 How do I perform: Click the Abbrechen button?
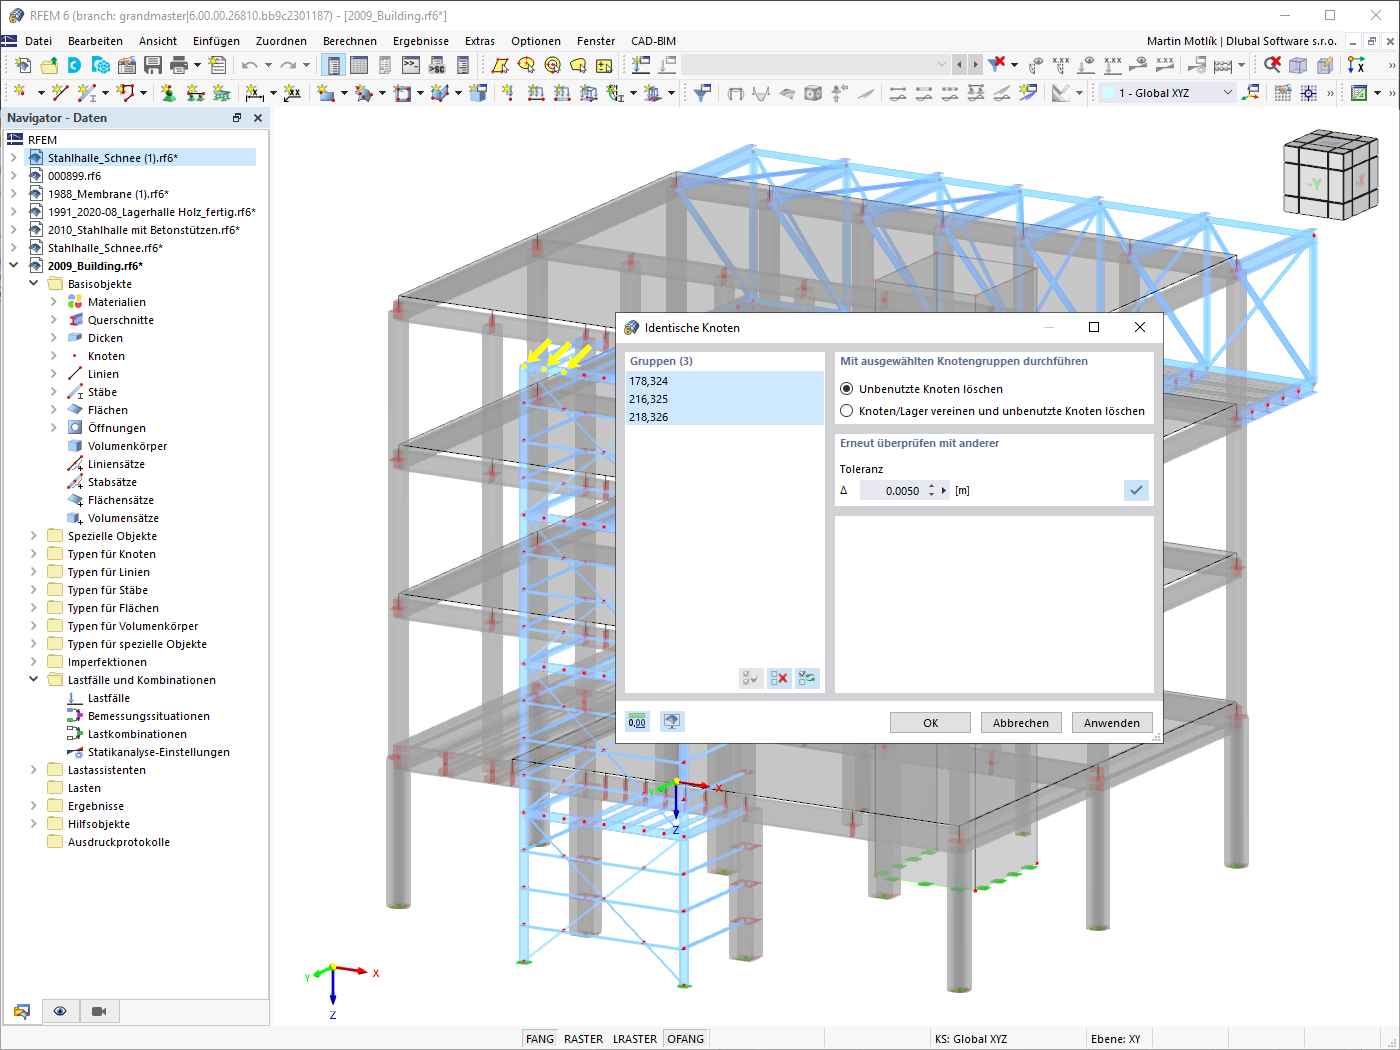pos(1021,722)
